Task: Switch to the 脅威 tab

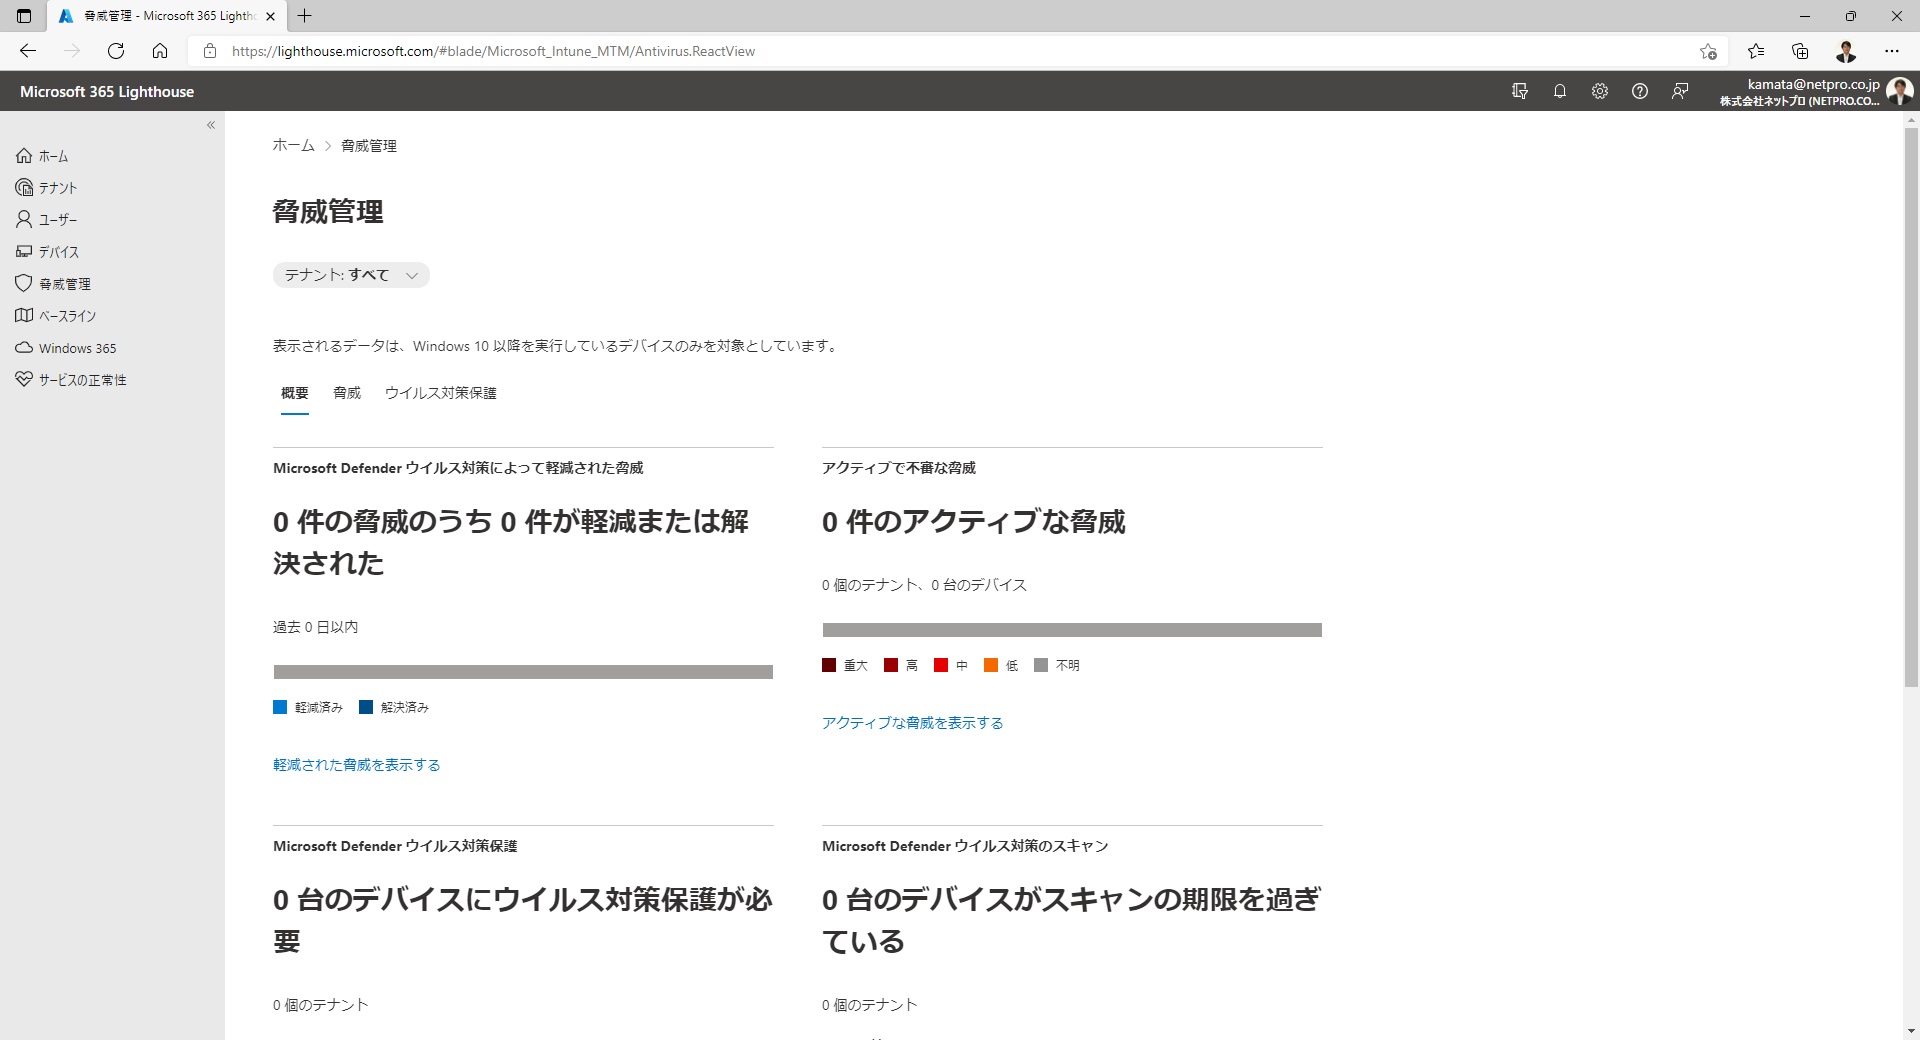Action: [x=346, y=393]
